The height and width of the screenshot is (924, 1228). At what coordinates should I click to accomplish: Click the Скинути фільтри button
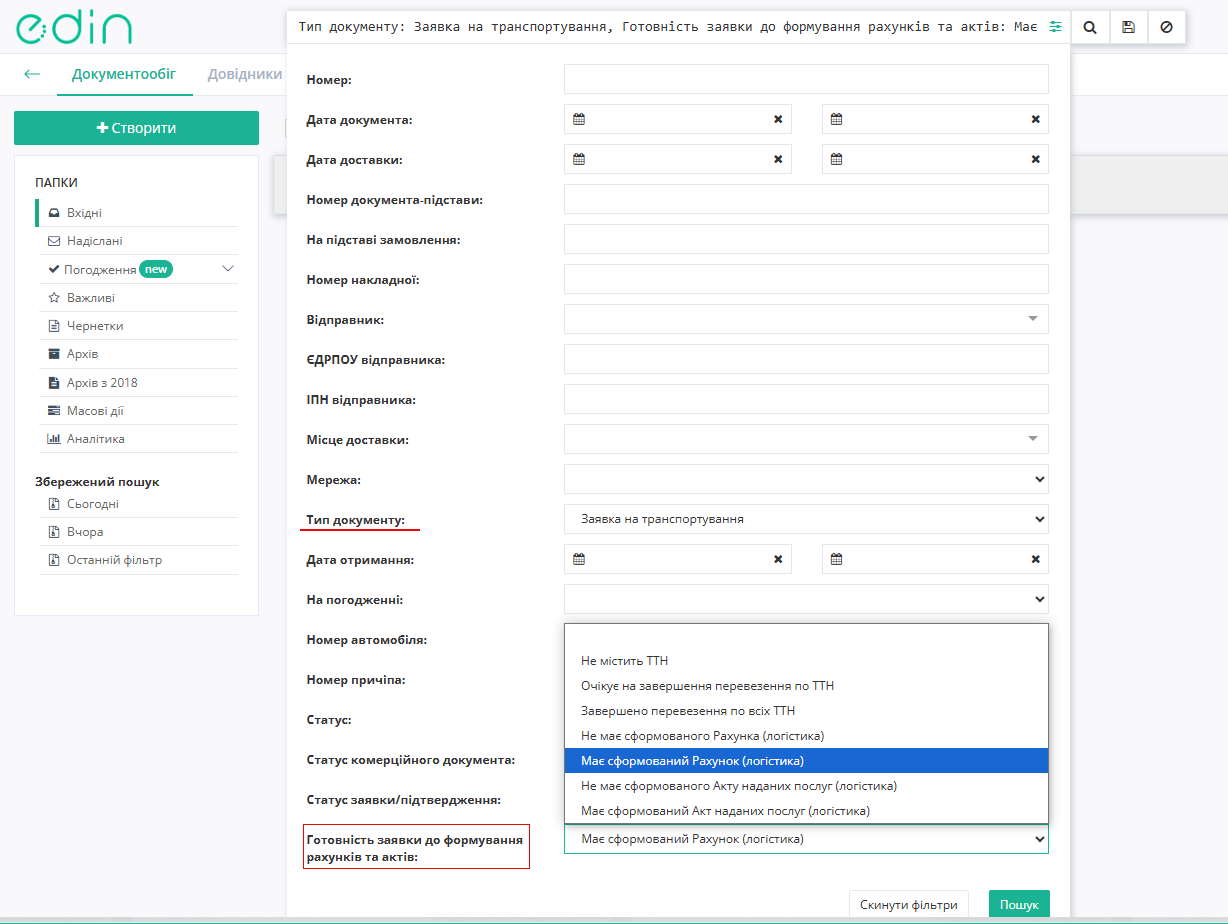(909, 905)
